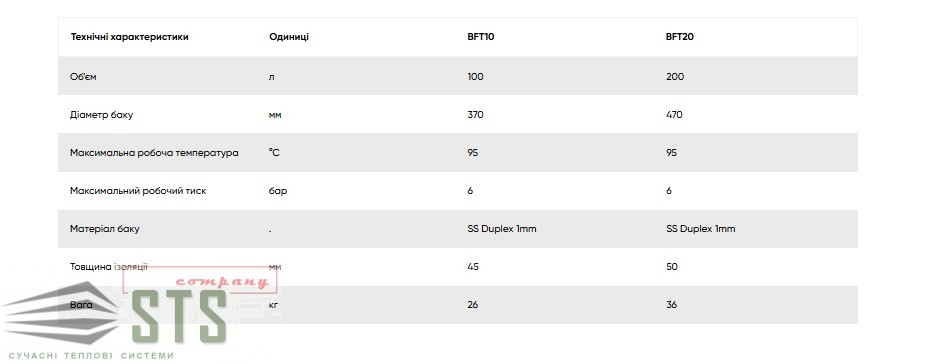Click the Одиниці column header
939x364 pixels.
[x=289, y=37]
